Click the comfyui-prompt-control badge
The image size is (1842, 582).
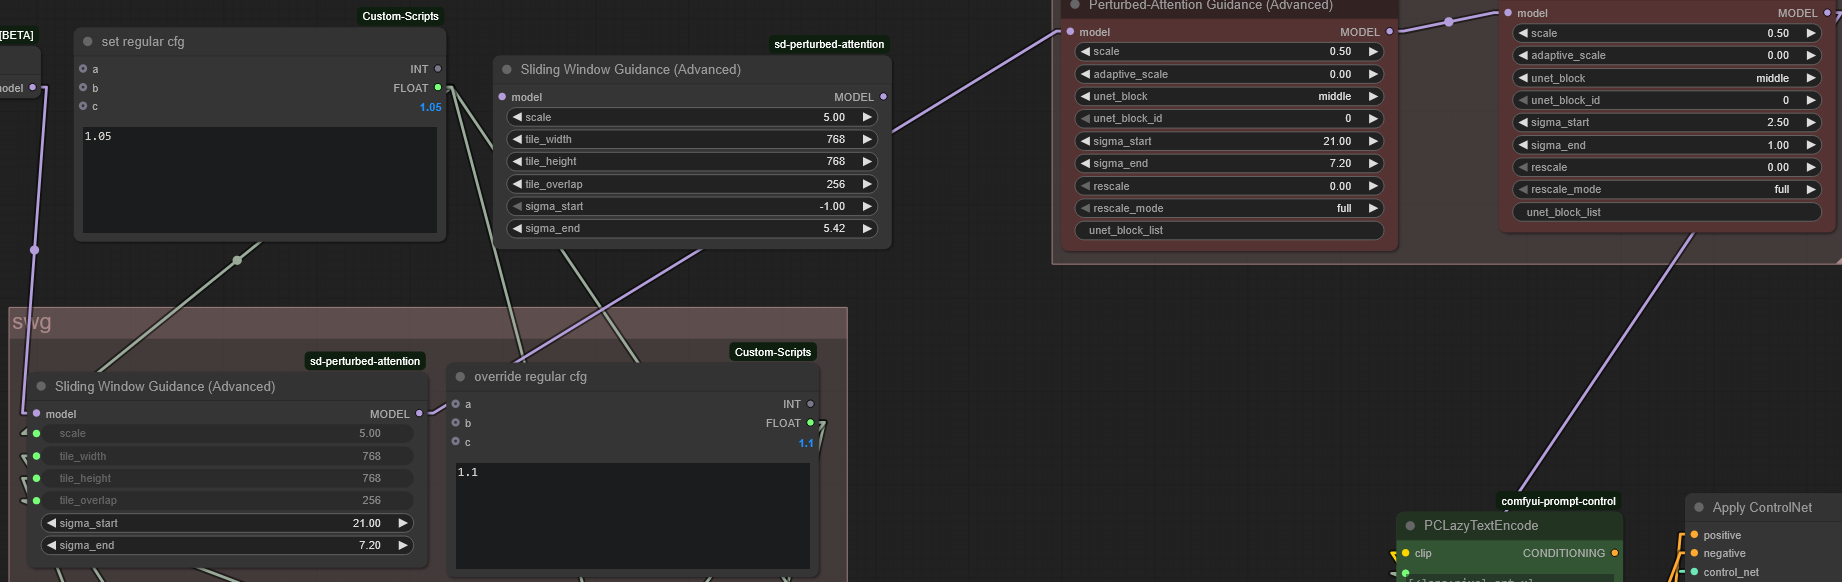tap(1558, 501)
